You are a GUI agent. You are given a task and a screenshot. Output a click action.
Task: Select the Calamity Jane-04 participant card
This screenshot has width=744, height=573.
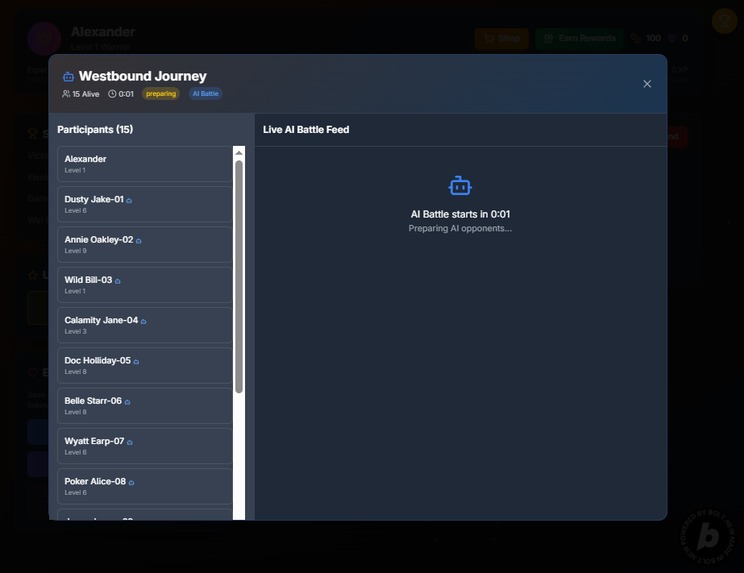click(145, 325)
